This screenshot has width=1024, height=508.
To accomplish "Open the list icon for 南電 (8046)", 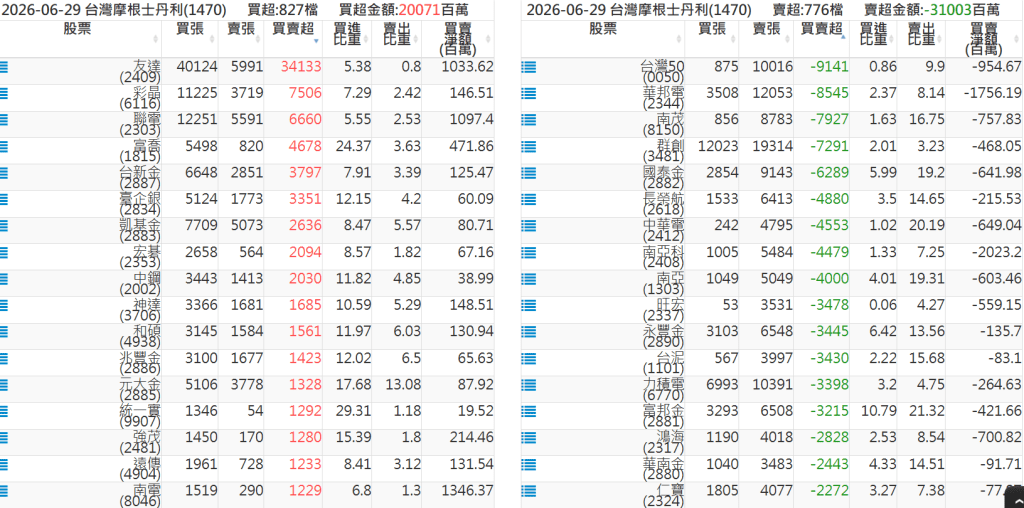I will pos(3,490).
